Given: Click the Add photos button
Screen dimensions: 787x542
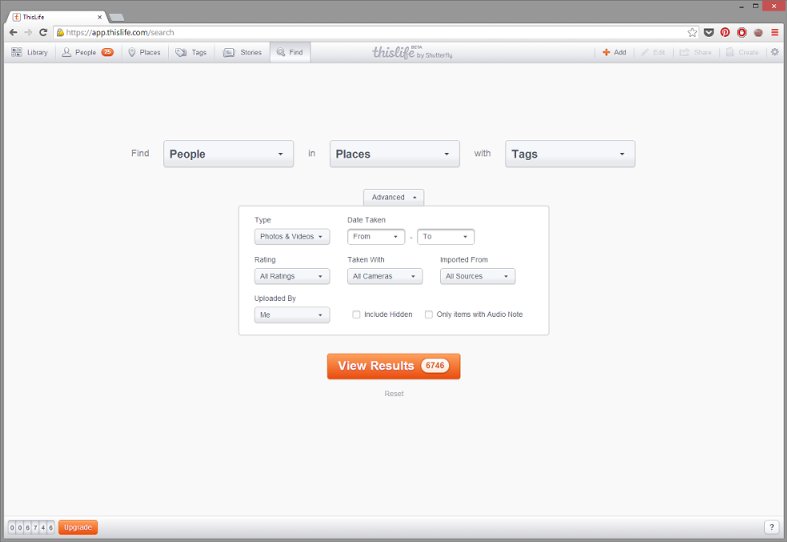Looking at the screenshot, I should point(614,52).
